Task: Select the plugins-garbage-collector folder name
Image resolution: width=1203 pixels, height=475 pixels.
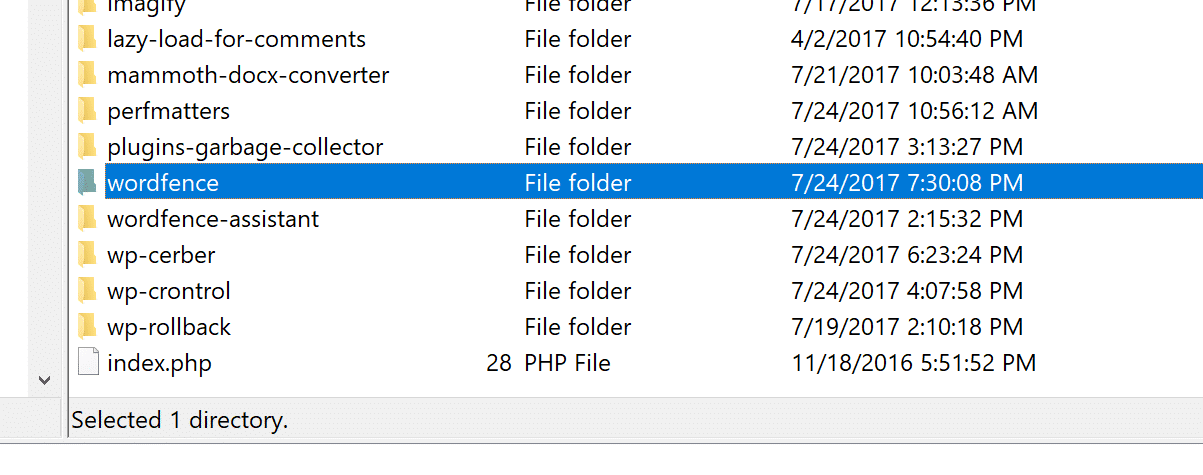Action: tap(245, 148)
